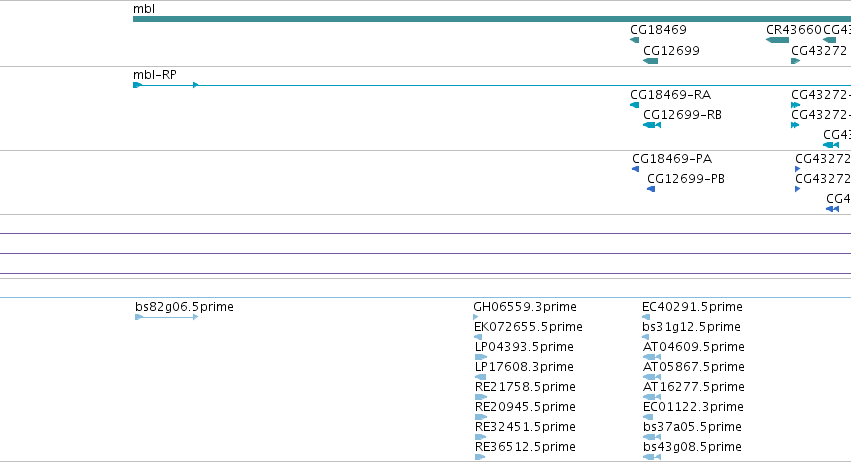
Task: Click the bs82g06.5prime EST arrow glyph
Action: [167, 317]
